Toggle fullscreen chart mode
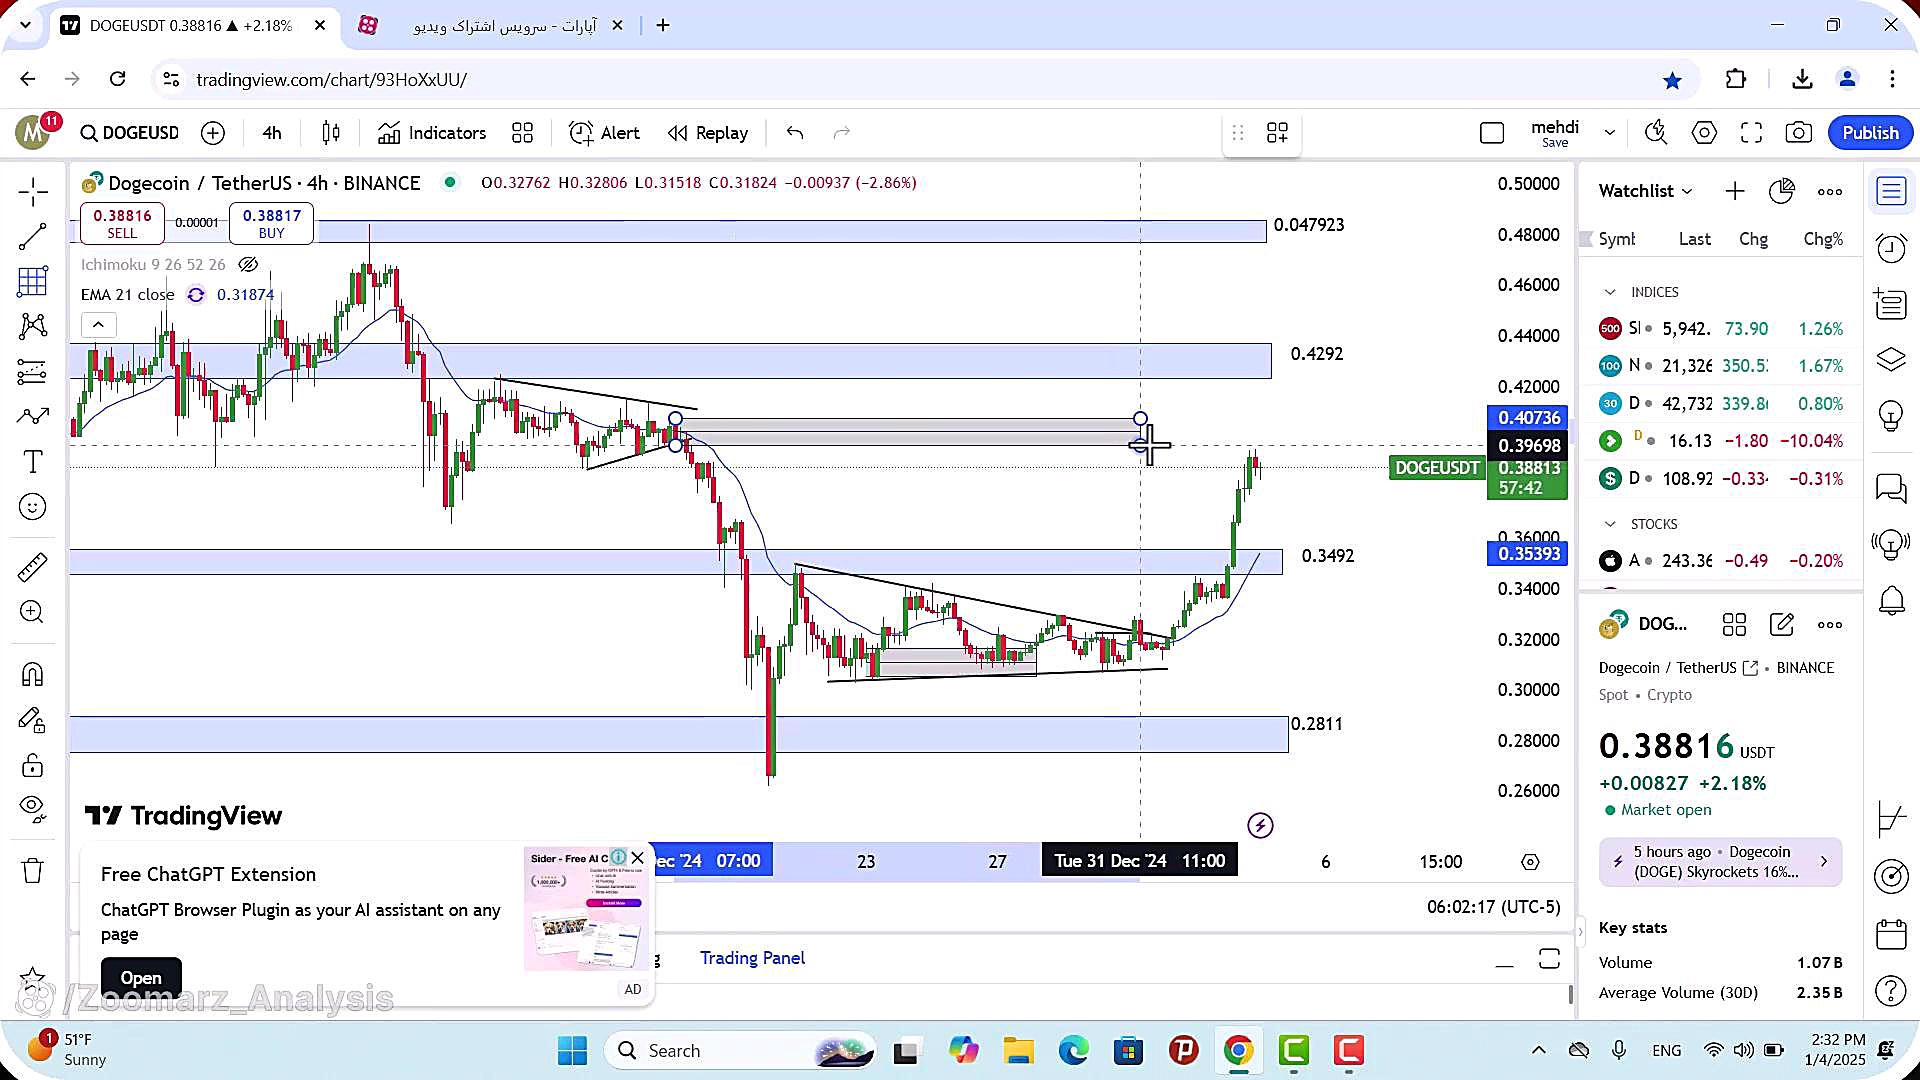Screen dimensions: 1920x1080 click(1751, 133)
